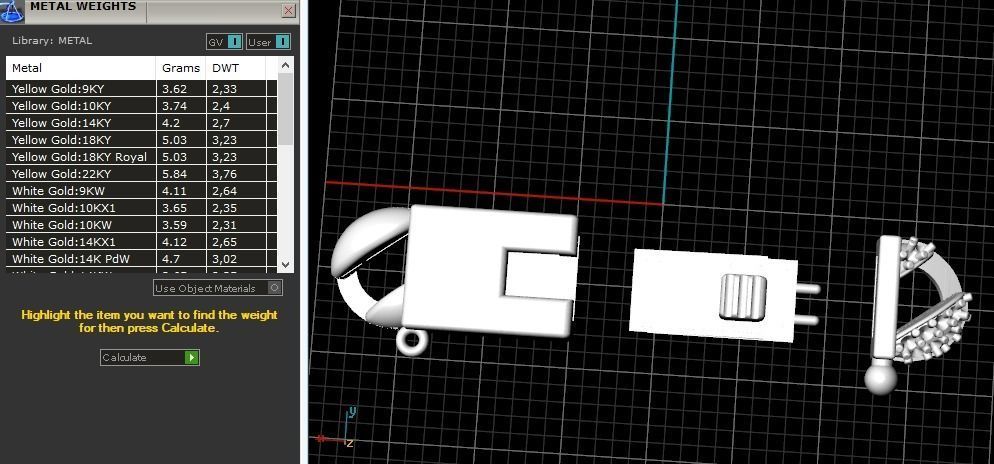994x464 pixels.
Task: Close the Metal Weights panel
Action: click(288, 10)
